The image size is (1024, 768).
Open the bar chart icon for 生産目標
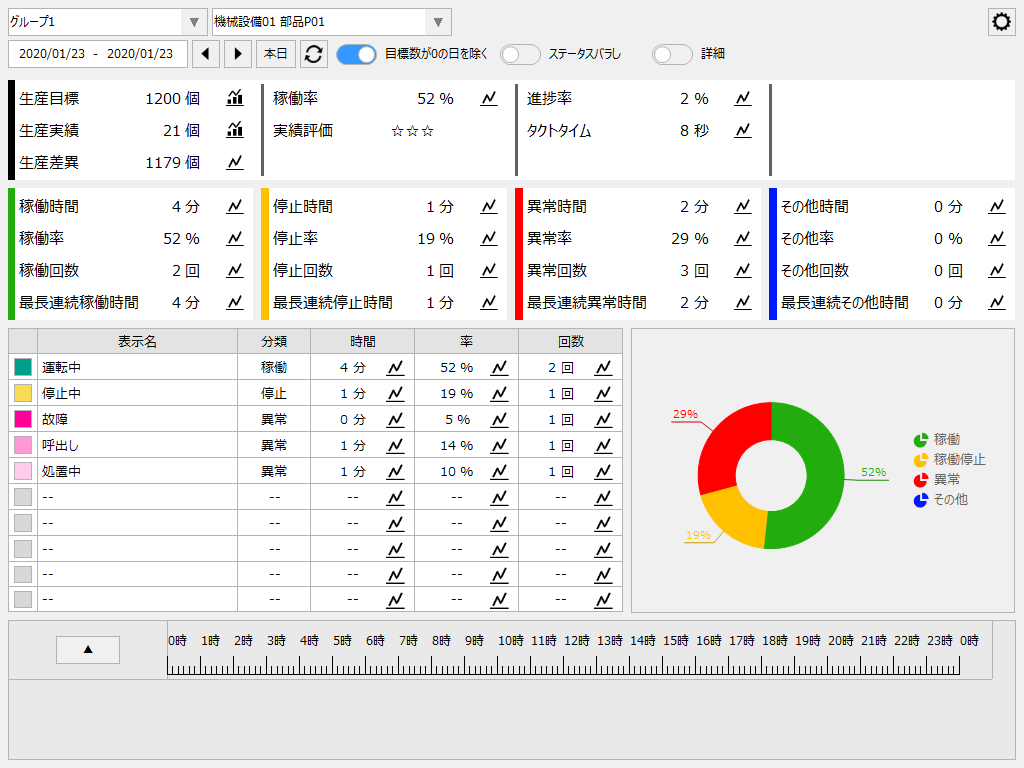coord(234,98)
